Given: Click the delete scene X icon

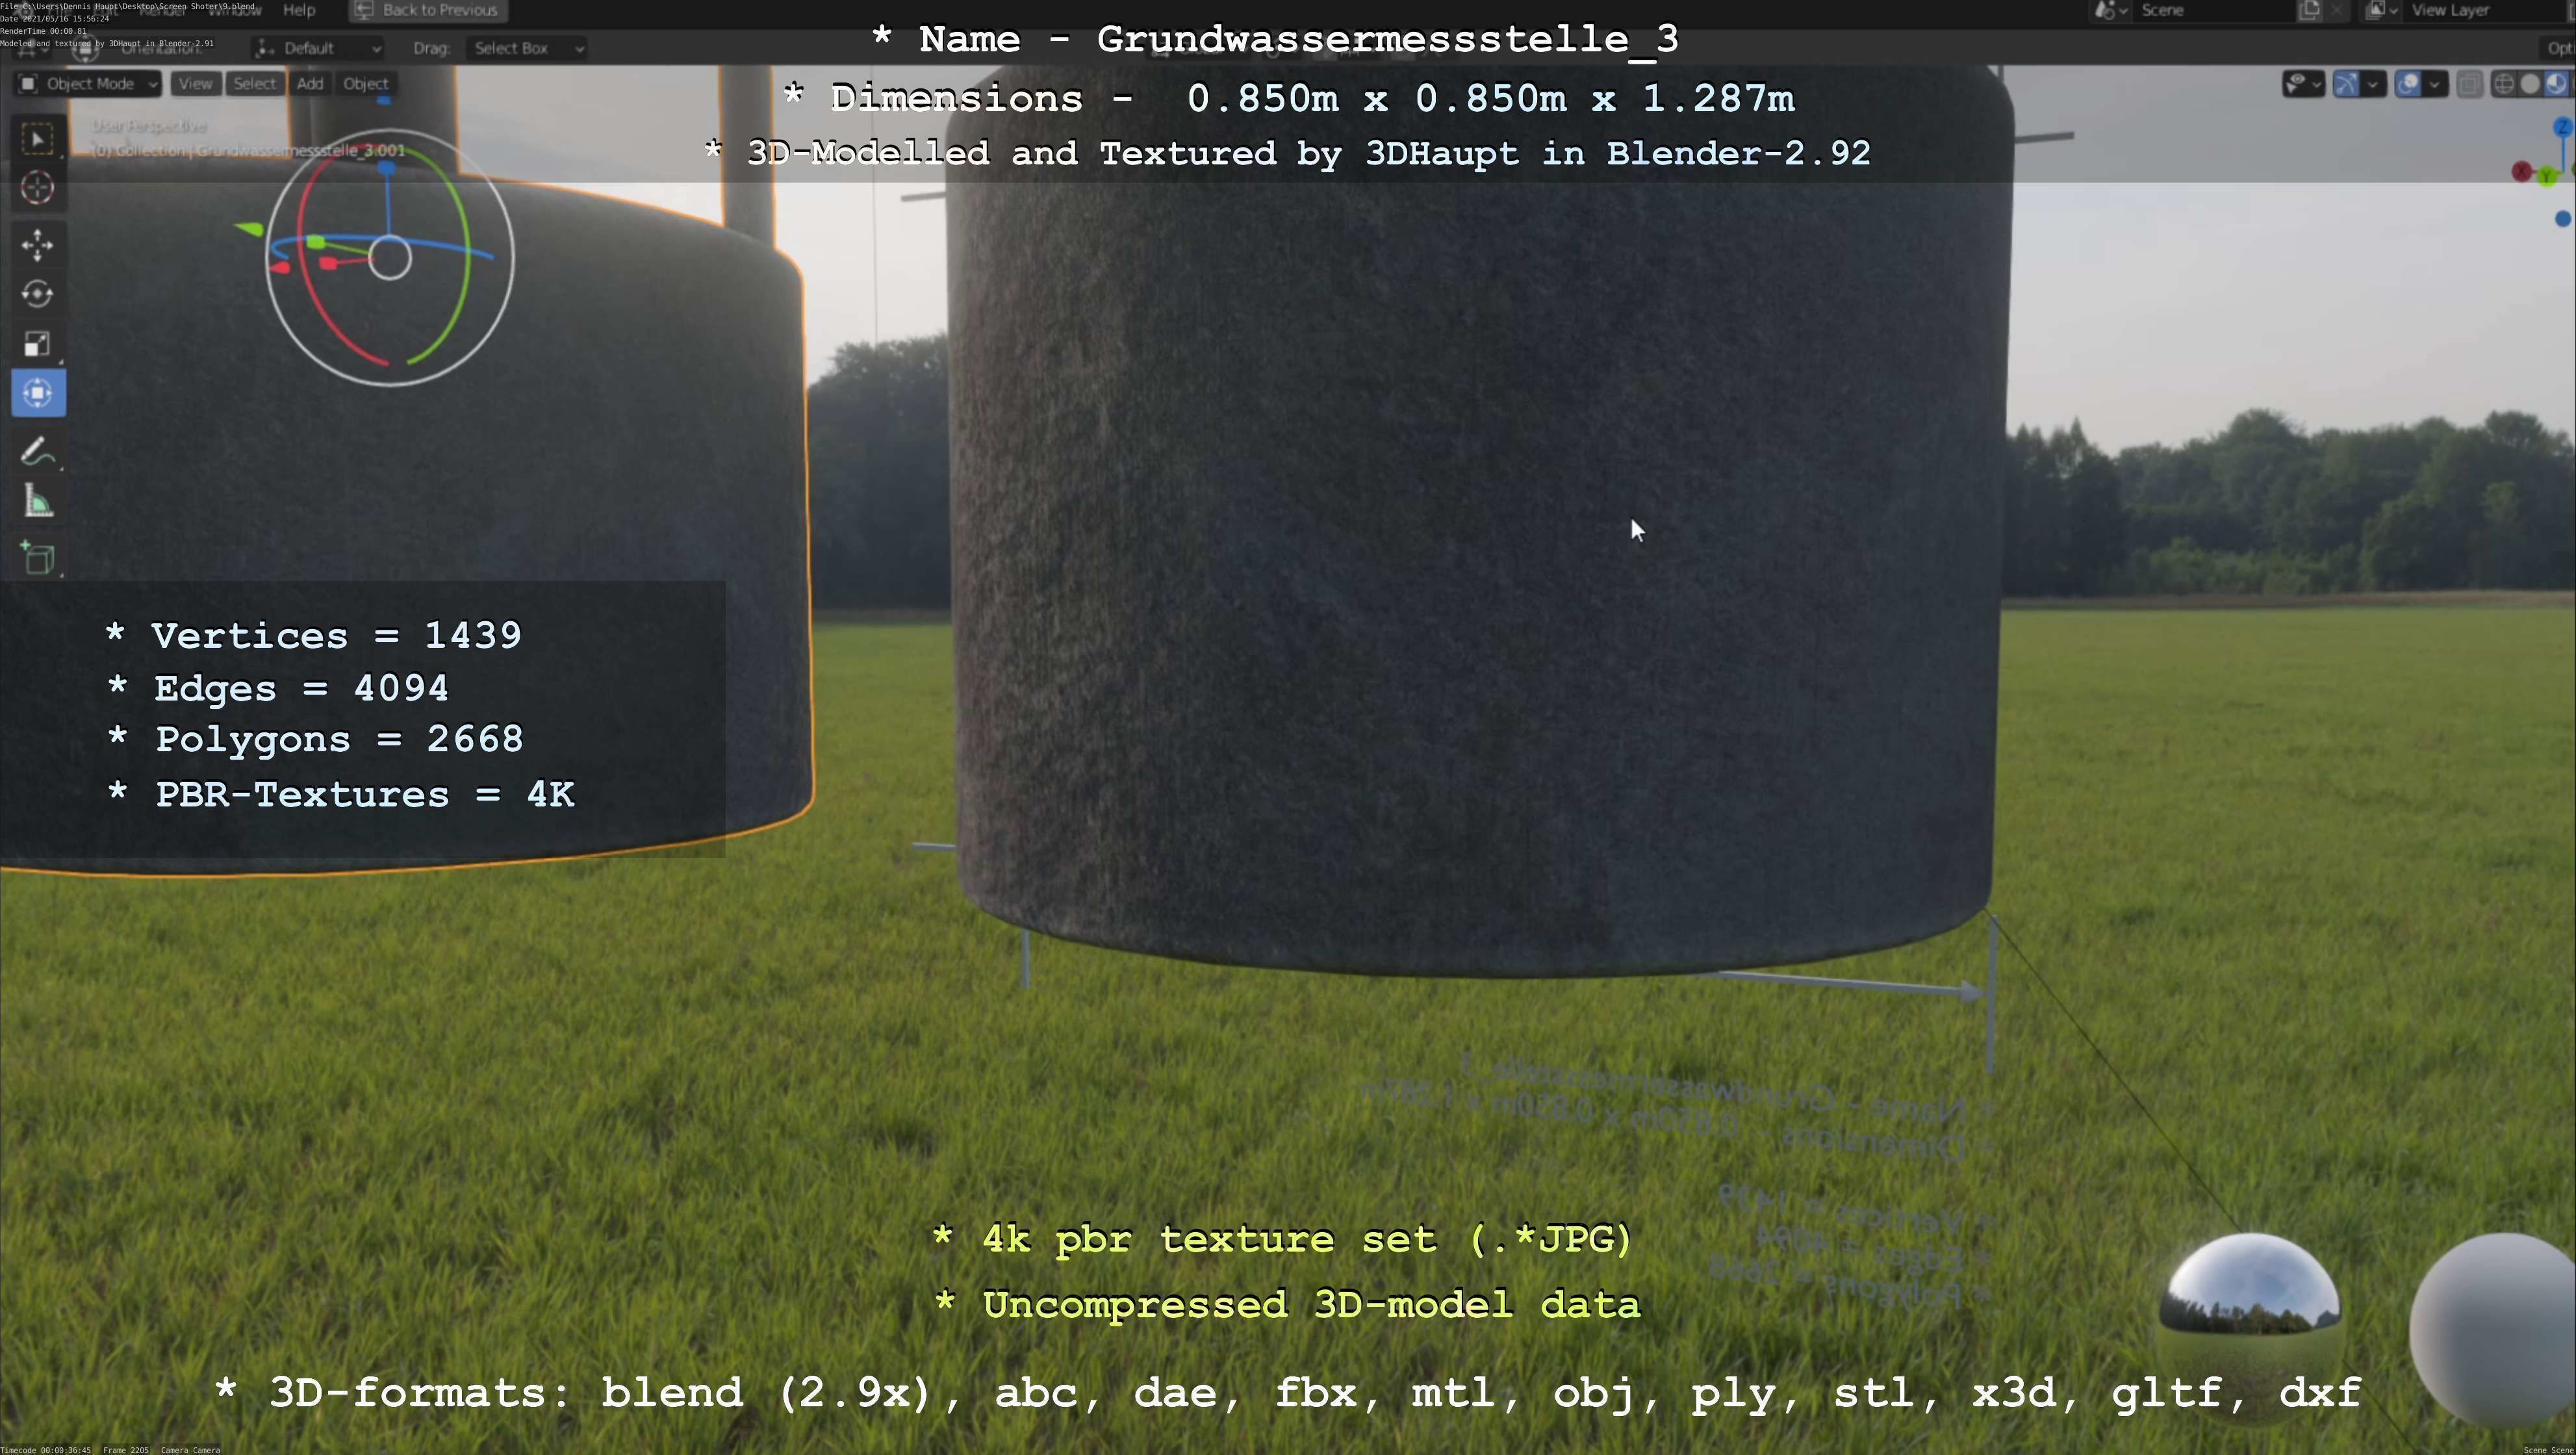Looking at the screenshot, I should 2337,10.
